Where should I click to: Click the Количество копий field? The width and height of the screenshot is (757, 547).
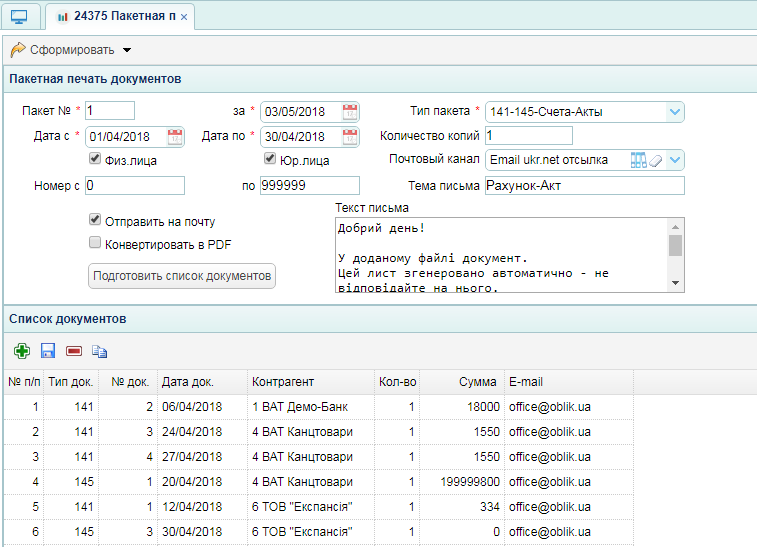click(x=529, y=136)
